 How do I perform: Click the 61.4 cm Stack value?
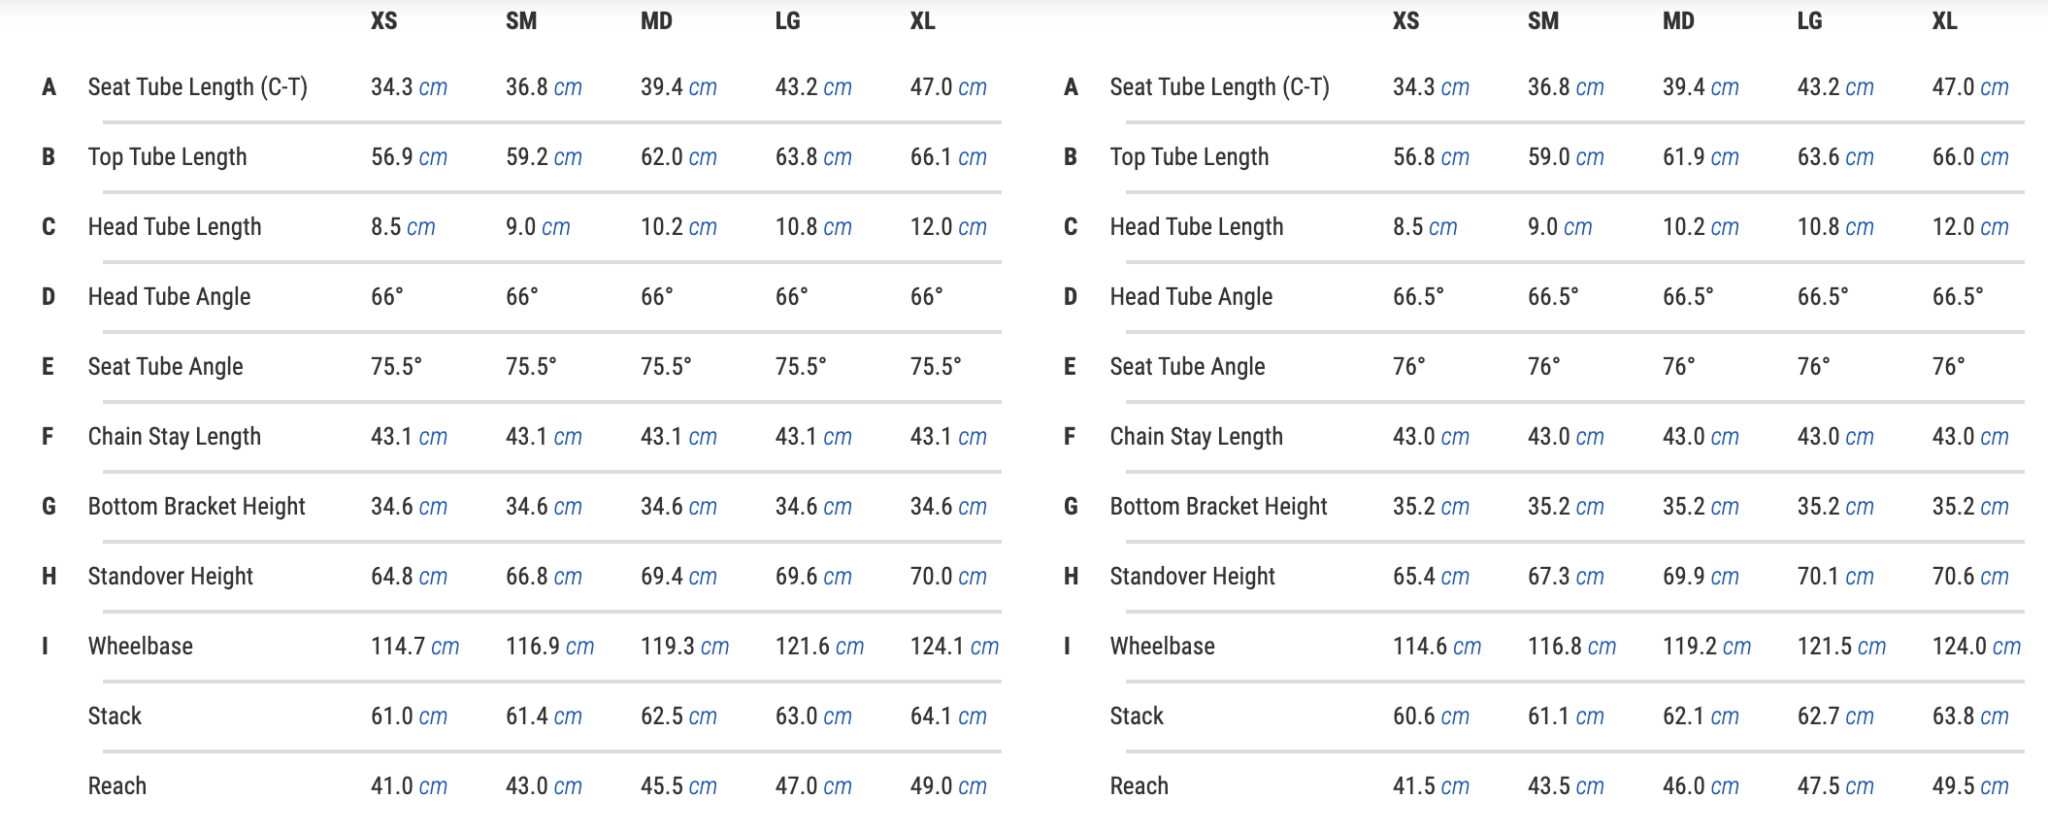coord(543,717)
